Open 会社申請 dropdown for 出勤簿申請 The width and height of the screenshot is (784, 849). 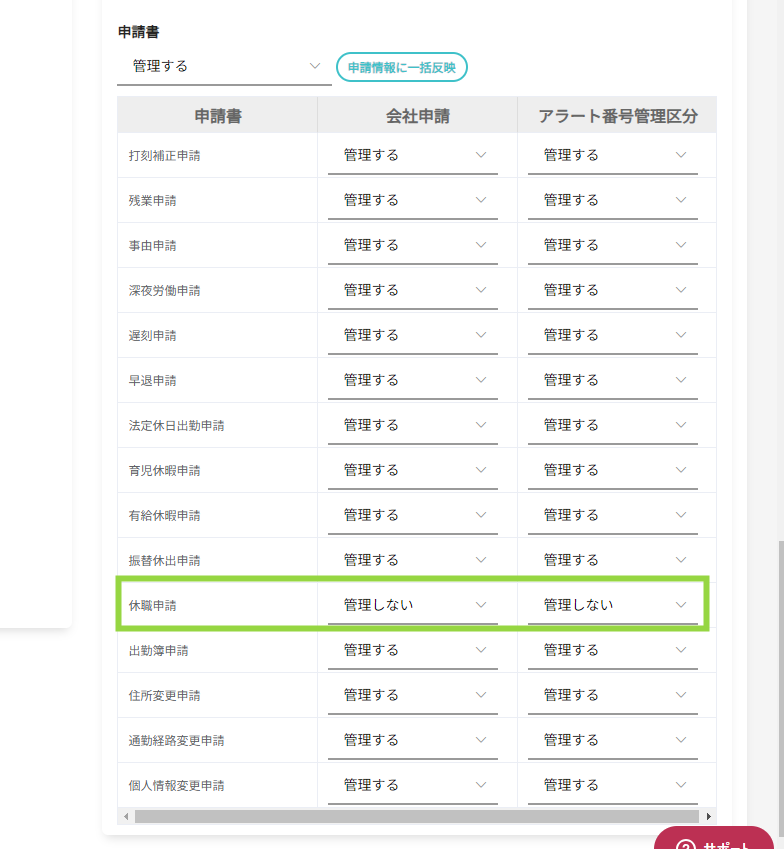click(413, 650)
